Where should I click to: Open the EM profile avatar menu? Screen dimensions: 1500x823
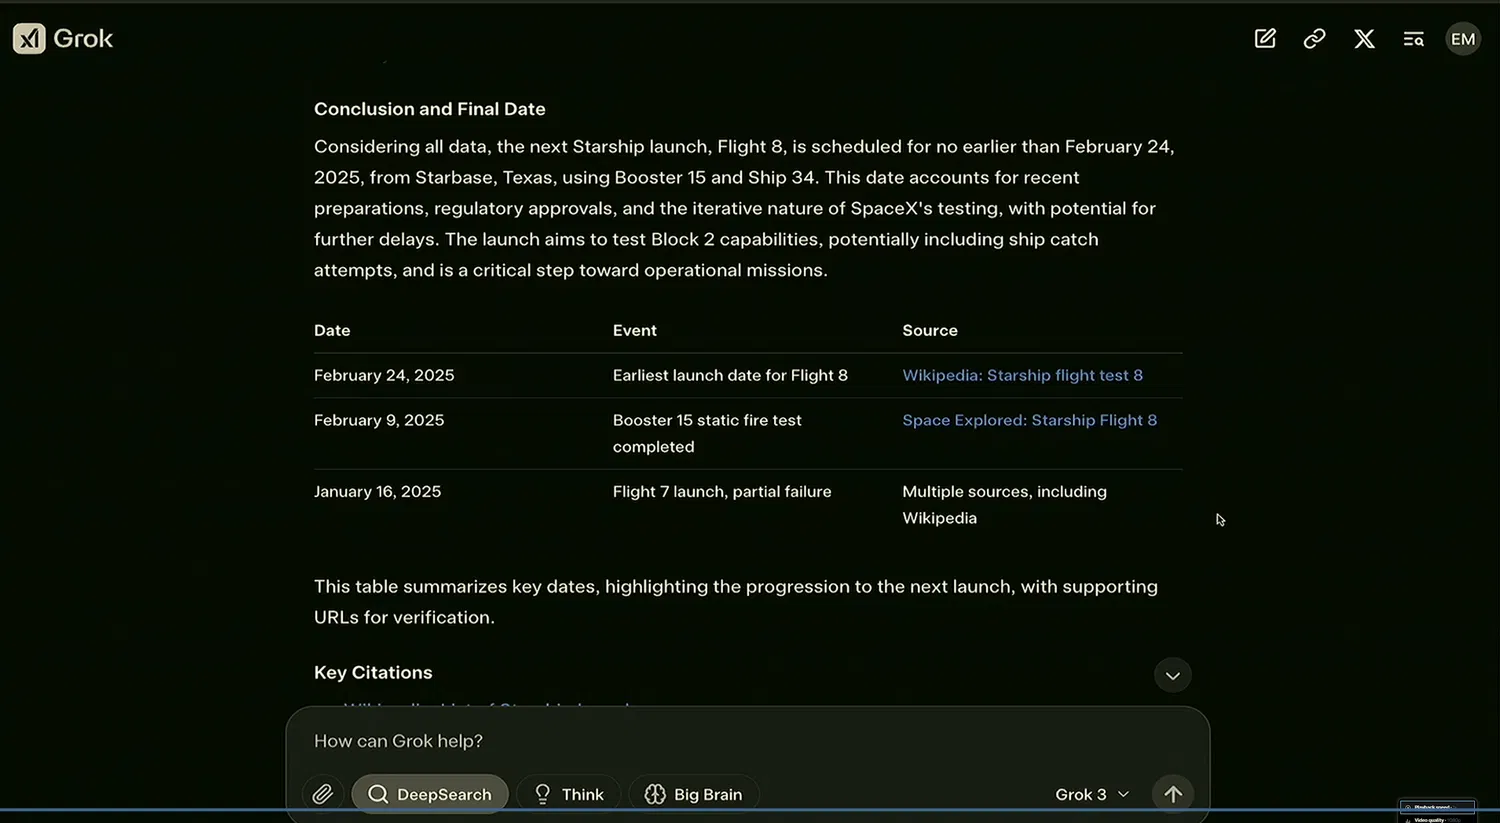click(x=1463, y=39)
